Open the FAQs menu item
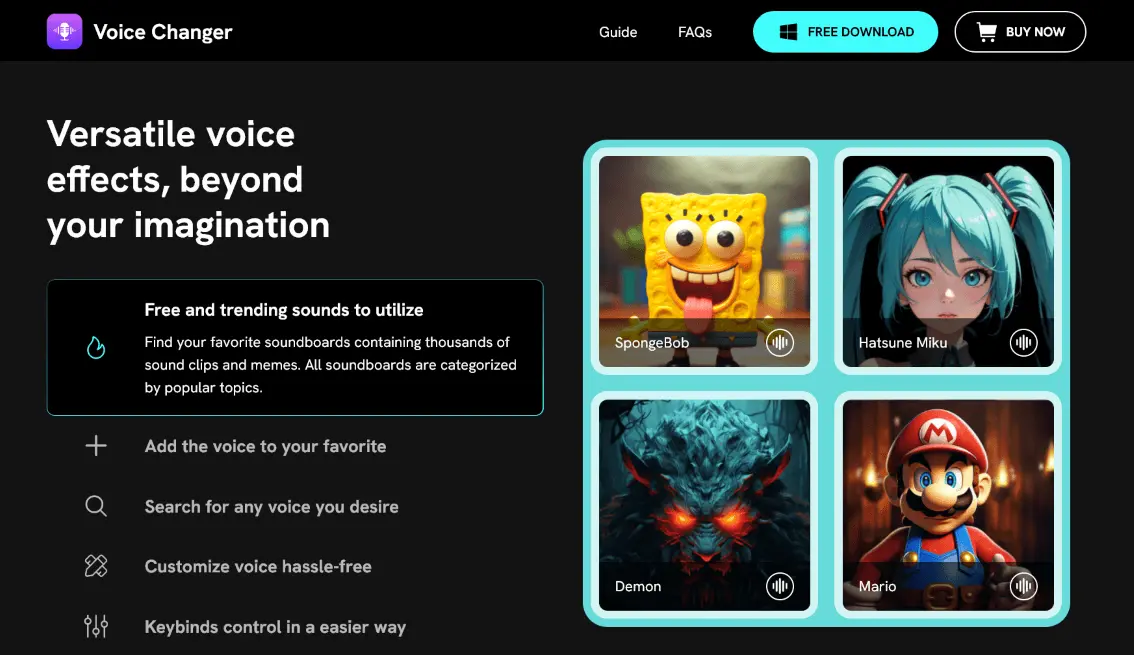Screen dimensions: 1134x655 [695, 32]
